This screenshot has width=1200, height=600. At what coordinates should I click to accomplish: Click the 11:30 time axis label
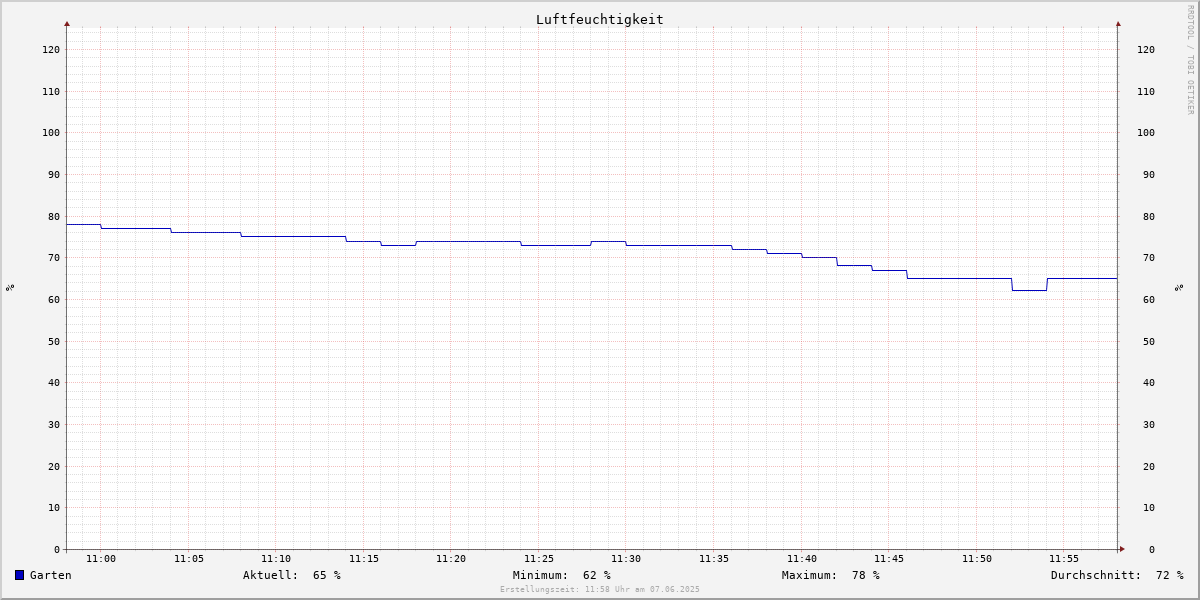tap(626, 559)
